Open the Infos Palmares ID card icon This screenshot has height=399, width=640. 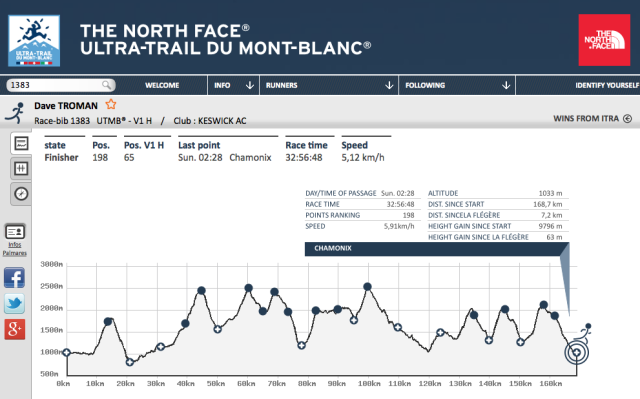pos(15,231)
